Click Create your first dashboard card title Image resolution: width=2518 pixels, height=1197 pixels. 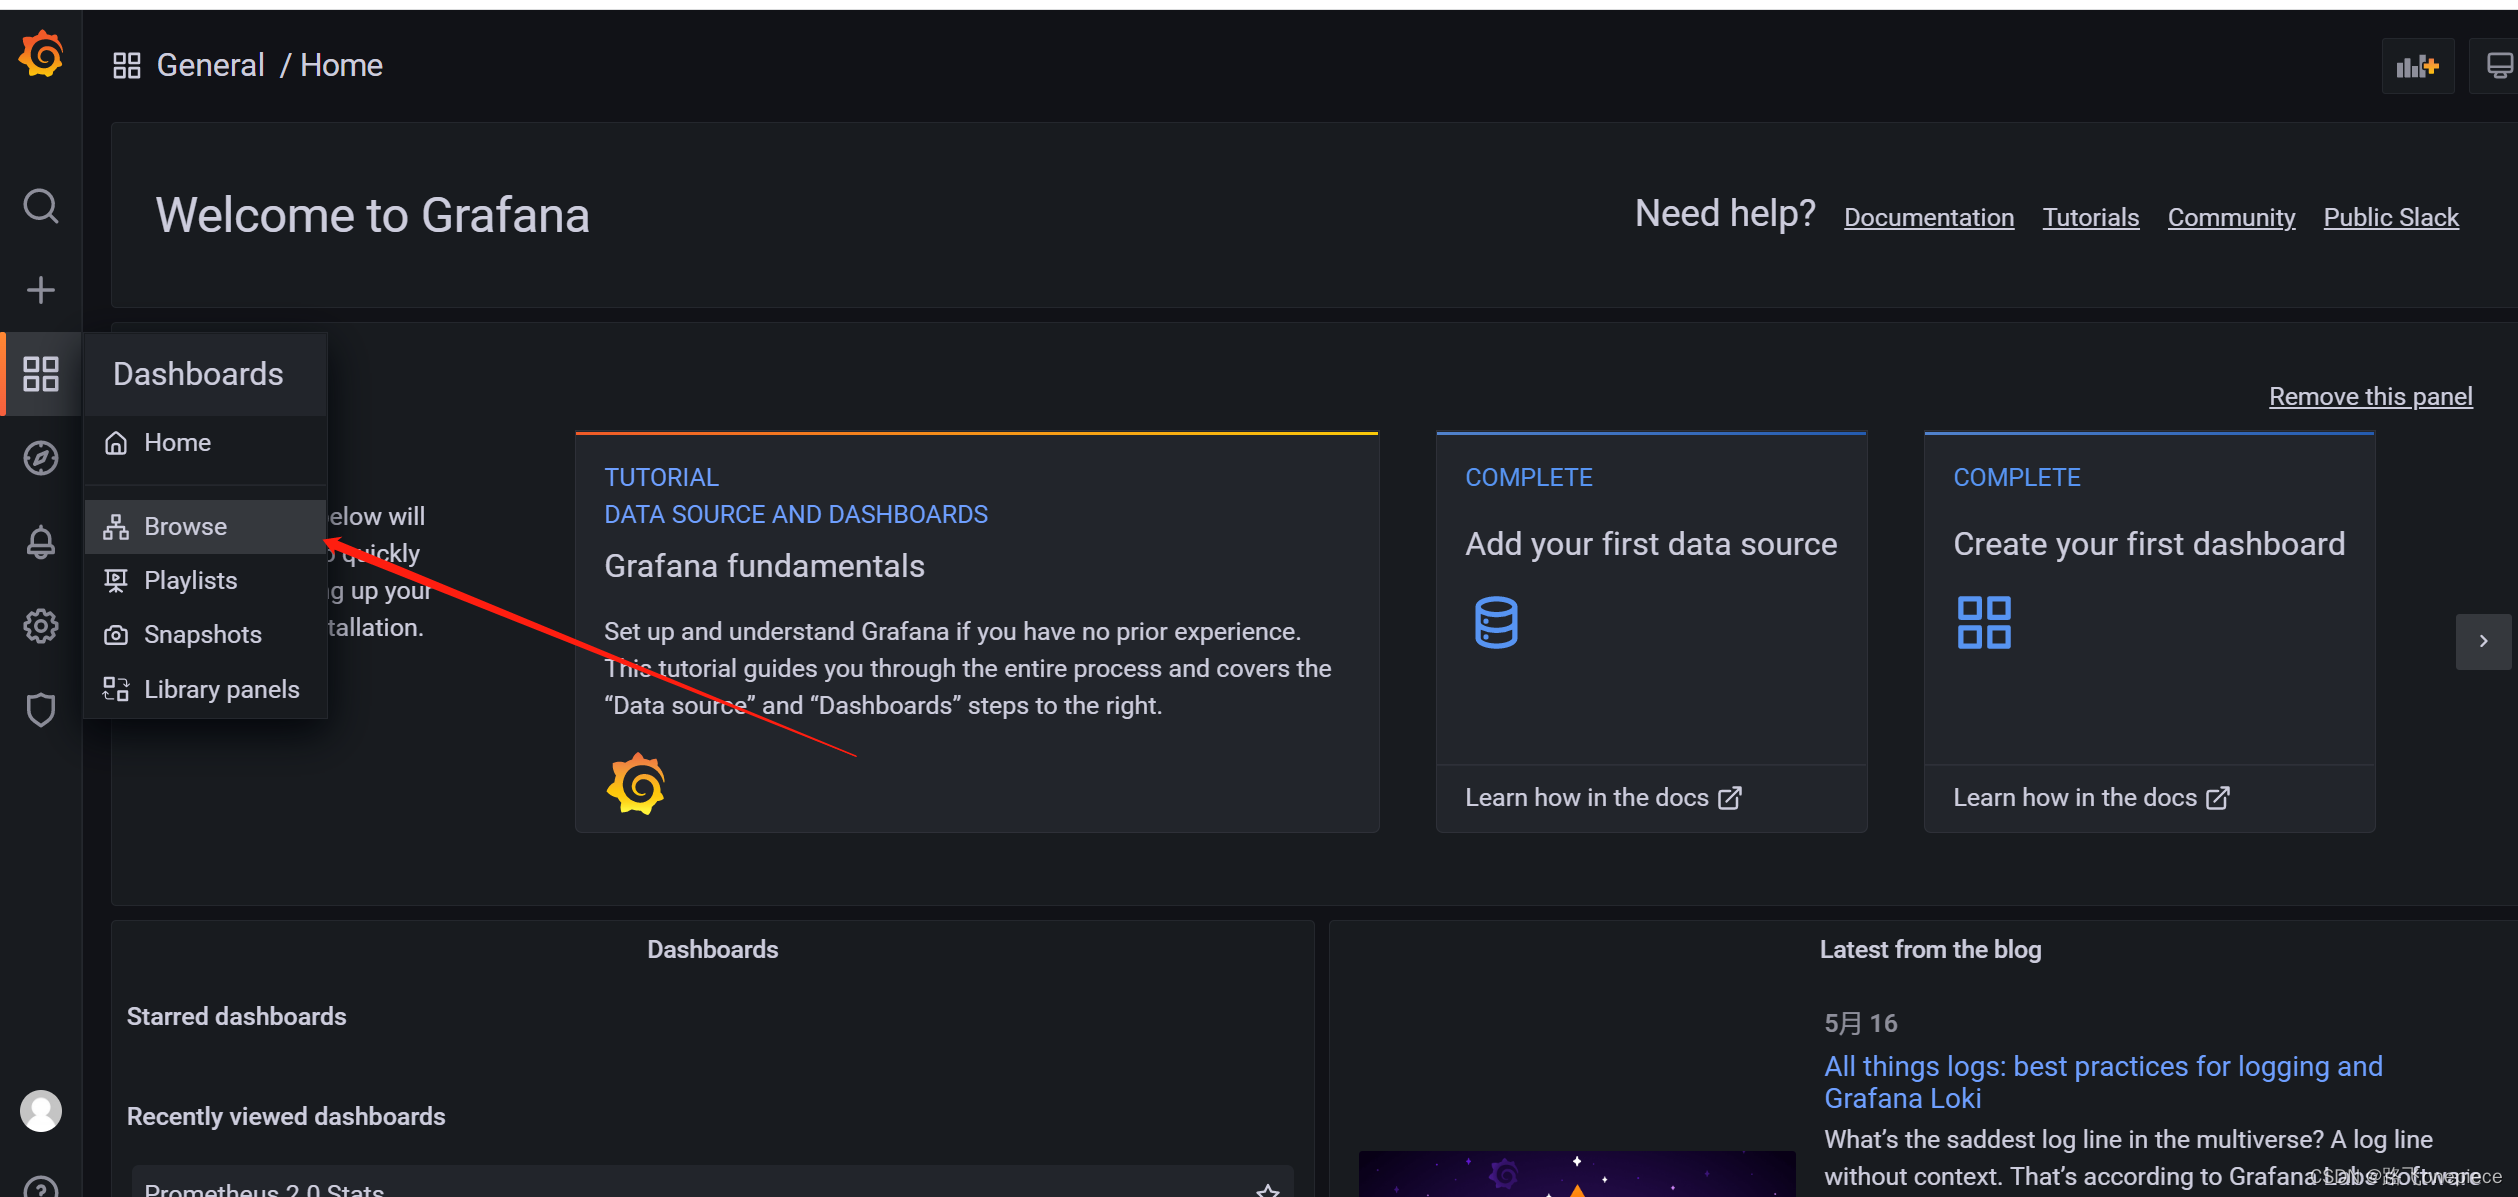[x=2149, y=544]
